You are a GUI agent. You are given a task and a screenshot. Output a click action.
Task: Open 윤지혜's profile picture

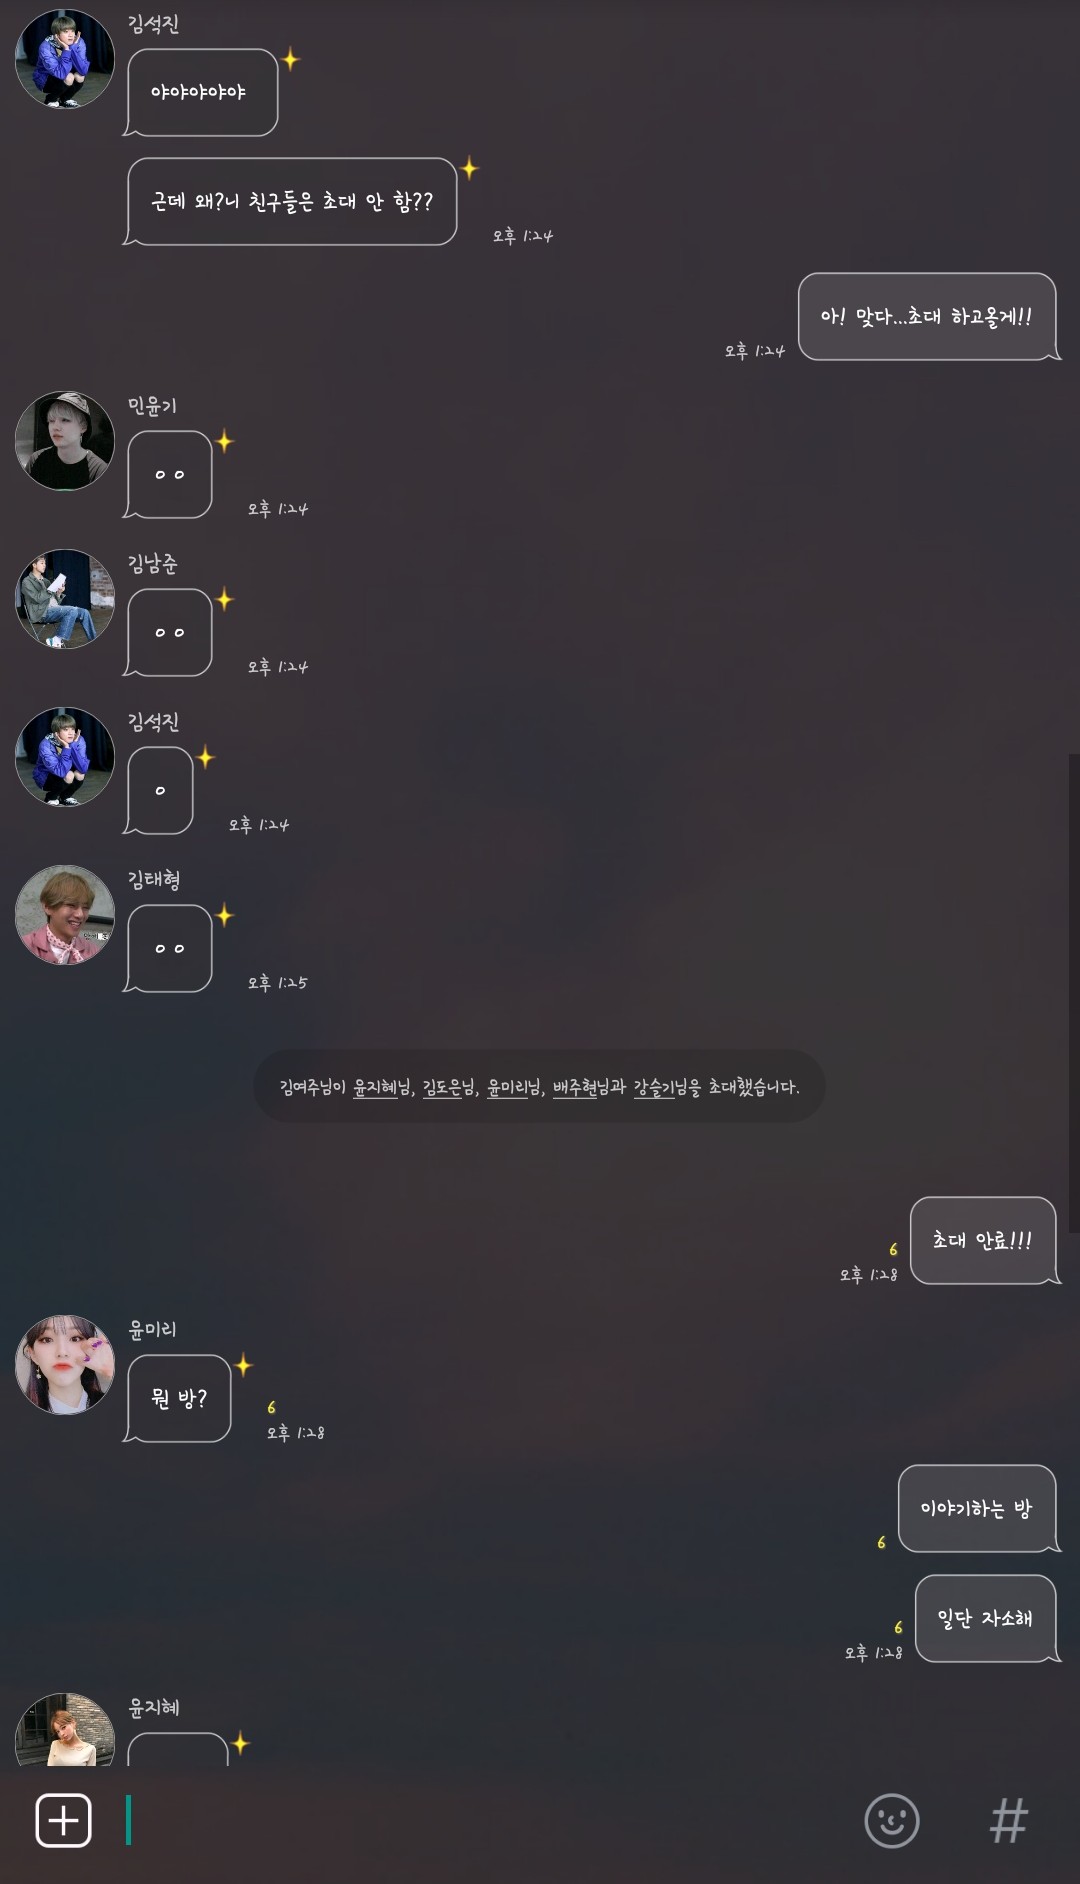65,1730
